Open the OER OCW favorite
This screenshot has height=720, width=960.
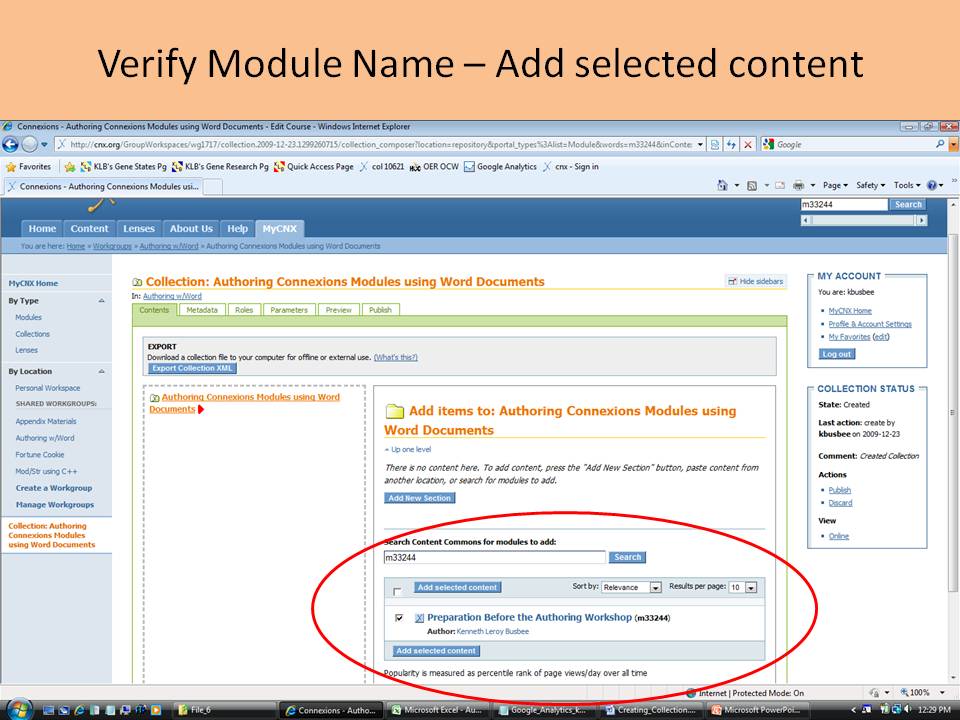coord(434,167)
